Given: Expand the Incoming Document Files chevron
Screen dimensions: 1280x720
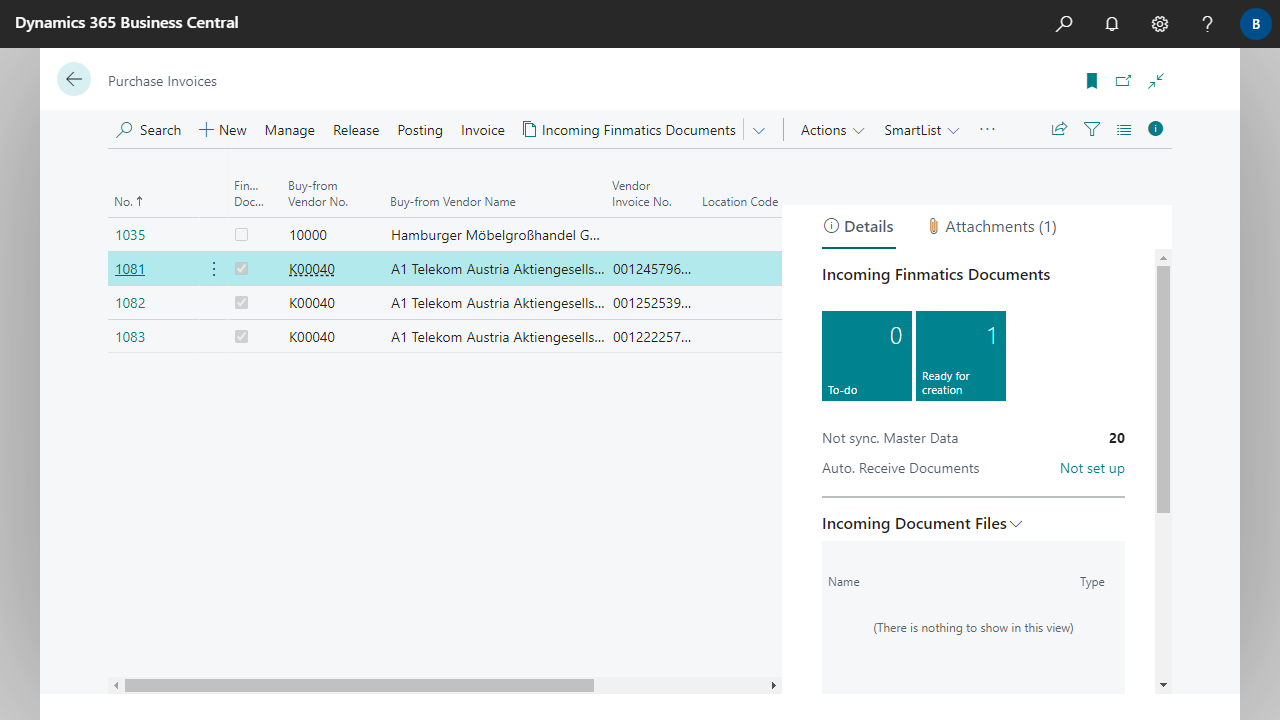Looking at the screenshot, I should pos(1016,524).
